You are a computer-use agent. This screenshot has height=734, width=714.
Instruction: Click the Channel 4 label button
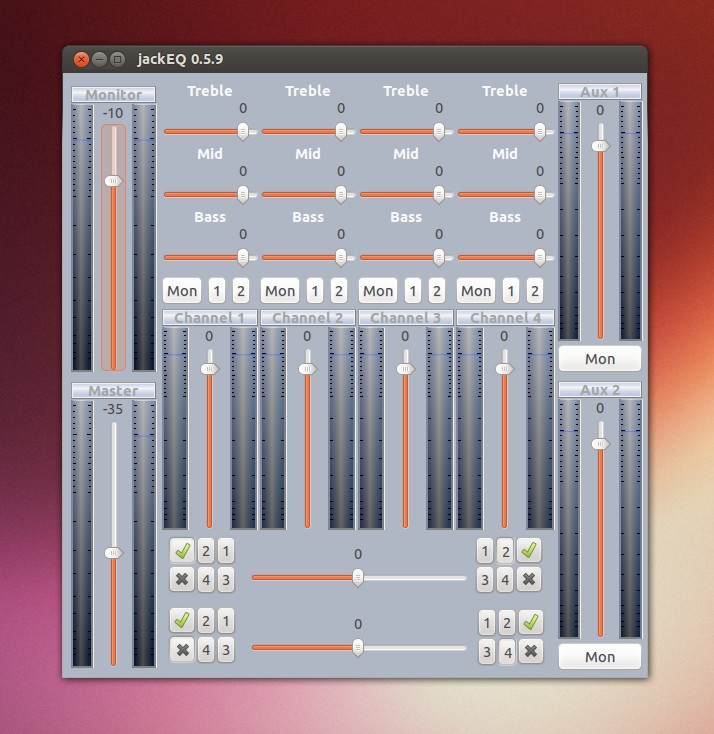pos(505,318)
